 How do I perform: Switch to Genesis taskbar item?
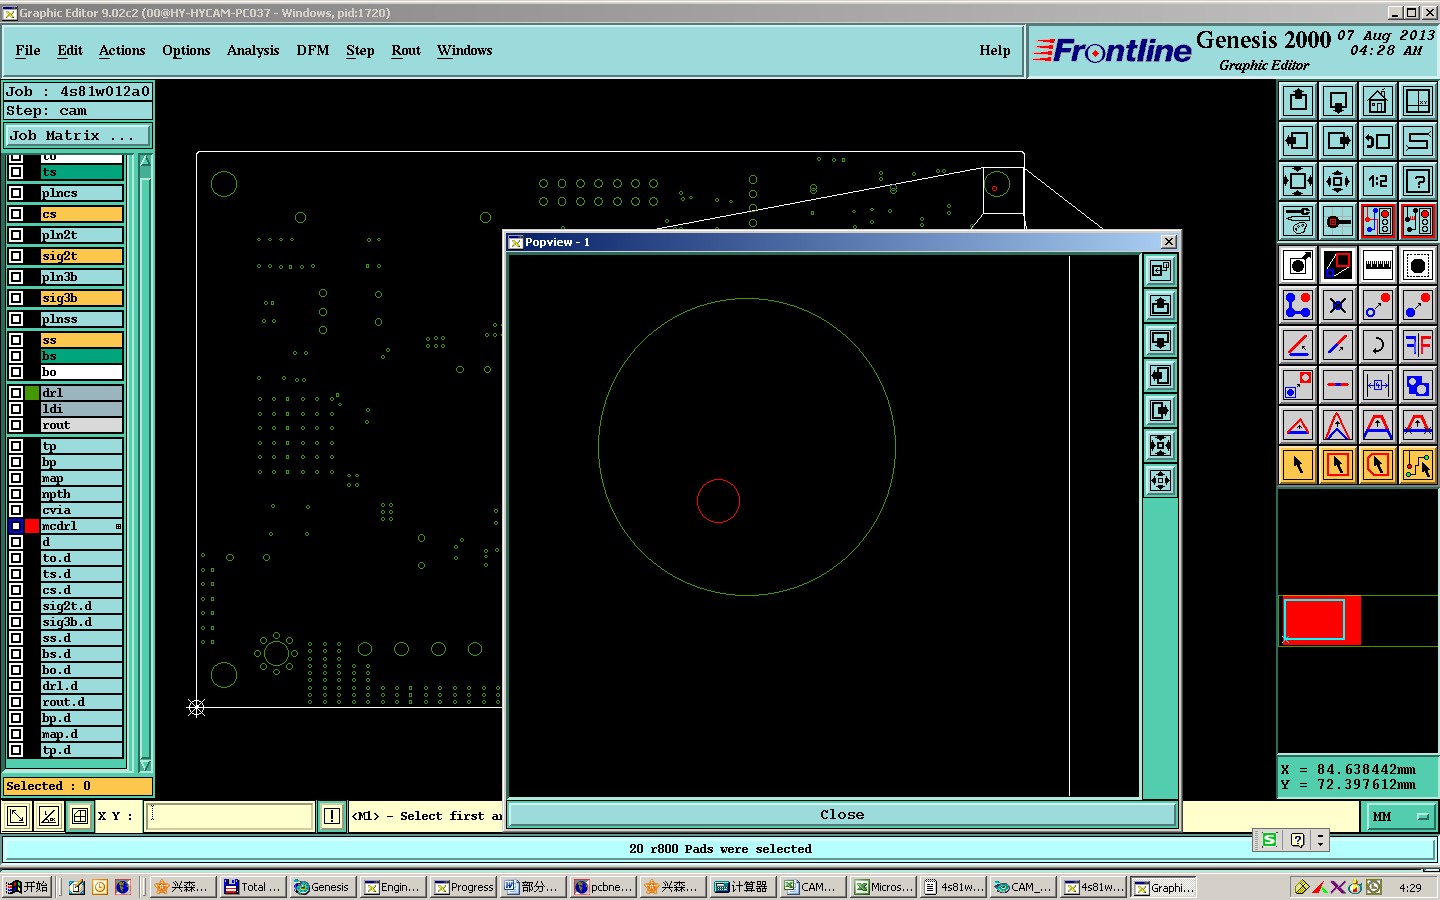[322, 887]
